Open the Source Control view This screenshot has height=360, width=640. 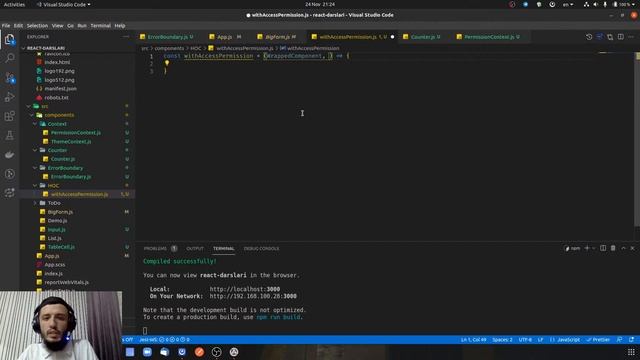pyautogui.click(x=9, y=78)
